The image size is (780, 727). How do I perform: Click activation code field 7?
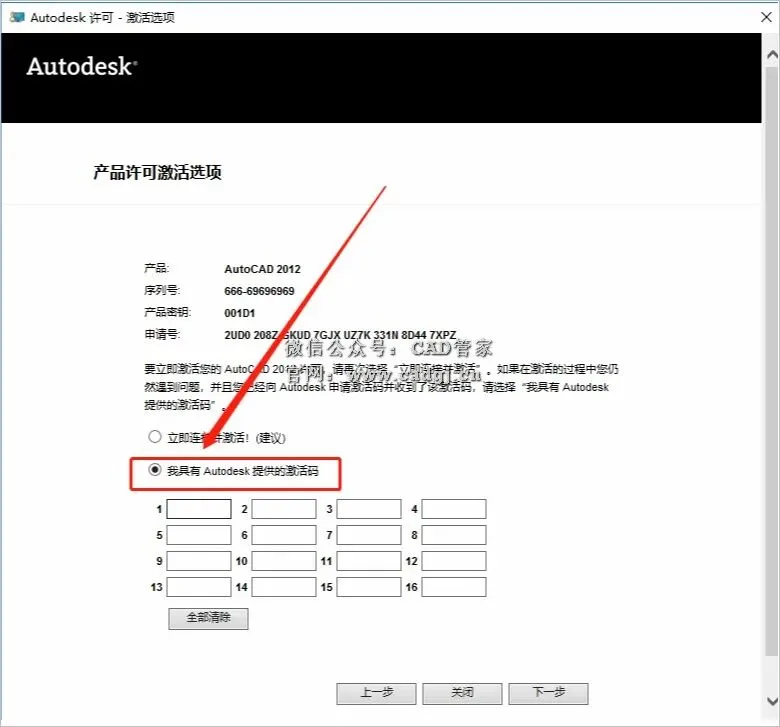[369, 535]
